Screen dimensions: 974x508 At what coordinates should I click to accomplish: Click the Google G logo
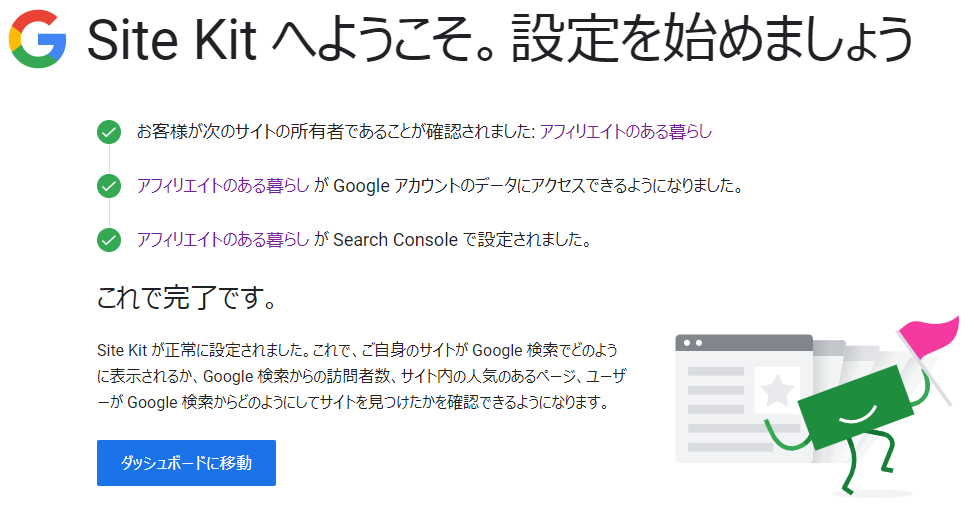(37, 39)
